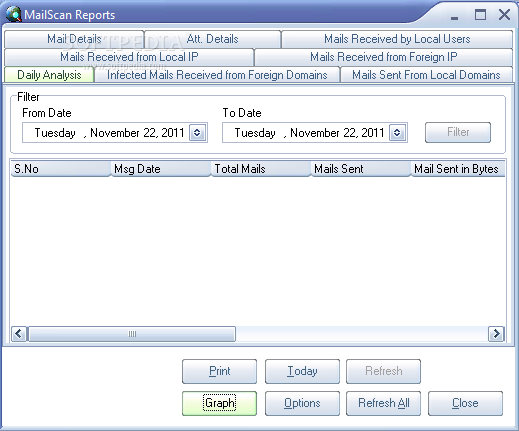
Task: Open Mails Received by Local Users tab
Action: tap(397, 39)
